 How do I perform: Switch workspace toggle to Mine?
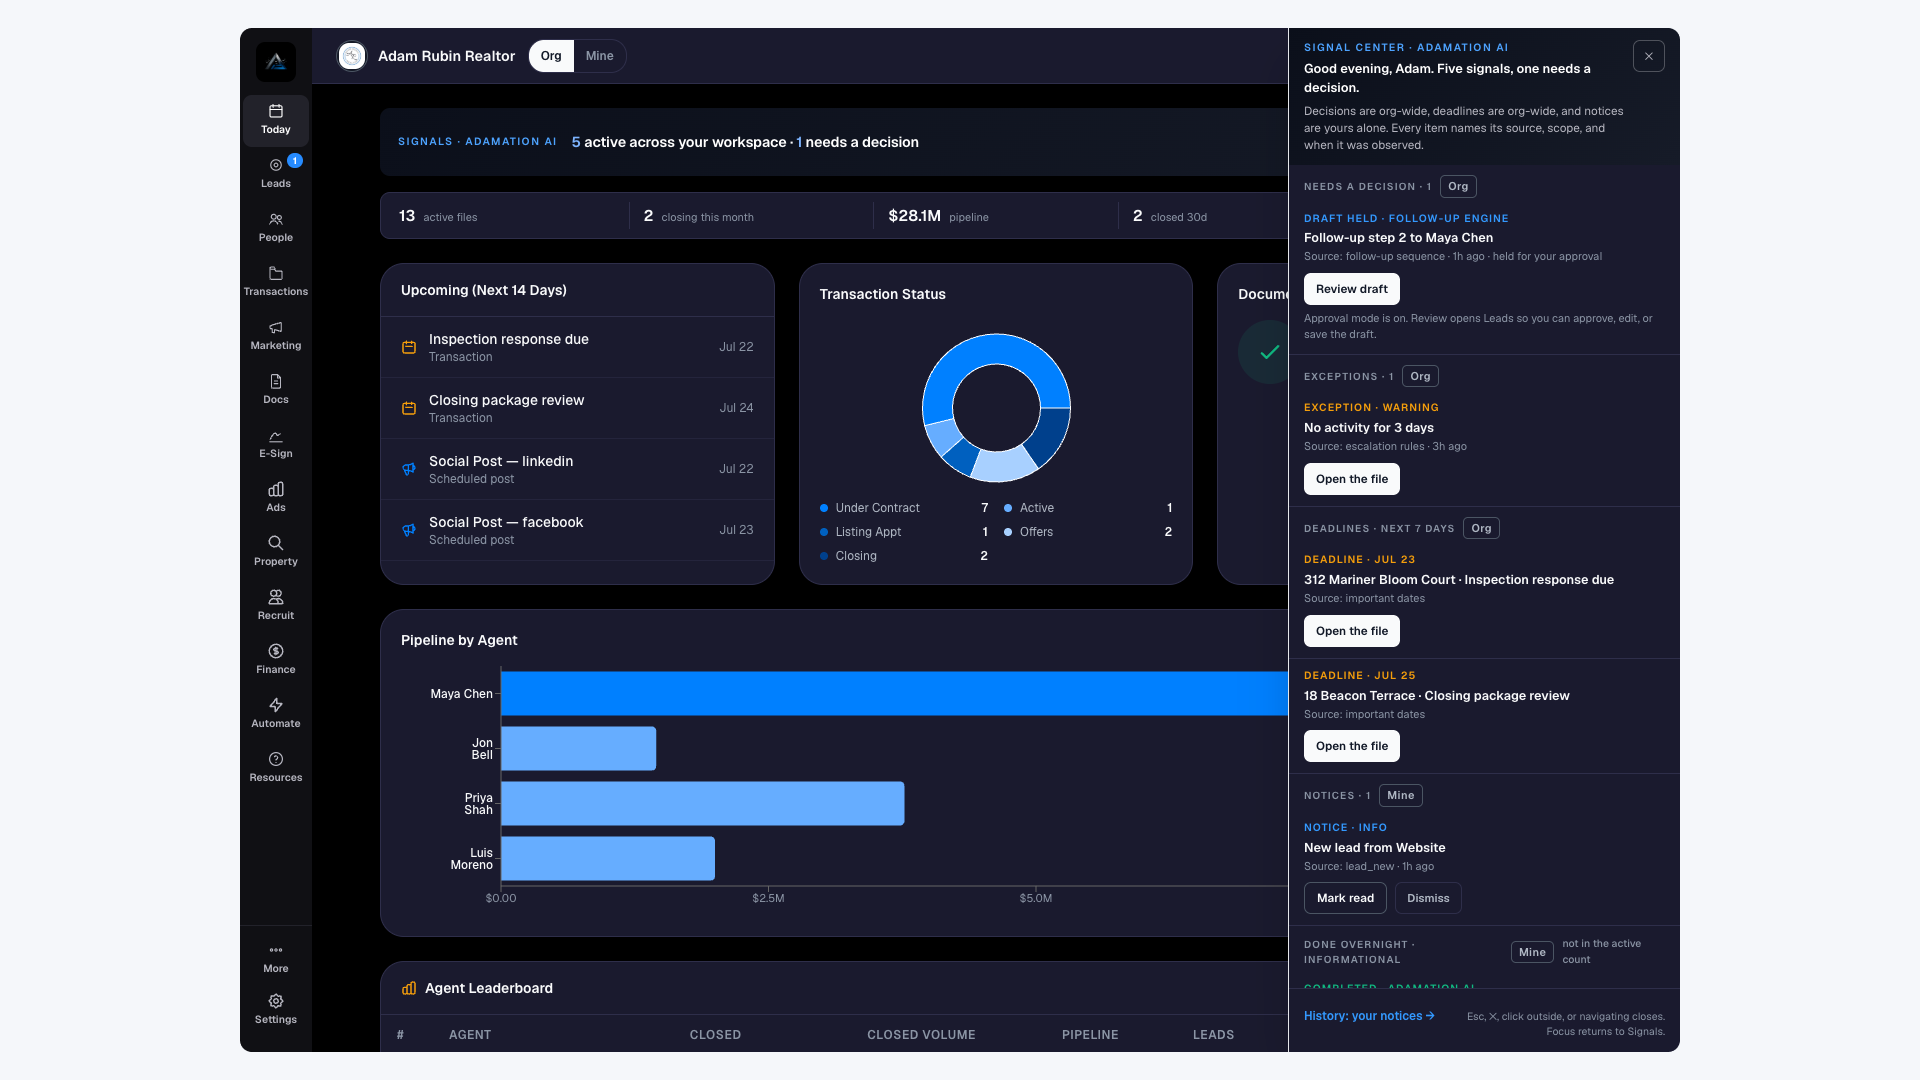coord(599,56)
